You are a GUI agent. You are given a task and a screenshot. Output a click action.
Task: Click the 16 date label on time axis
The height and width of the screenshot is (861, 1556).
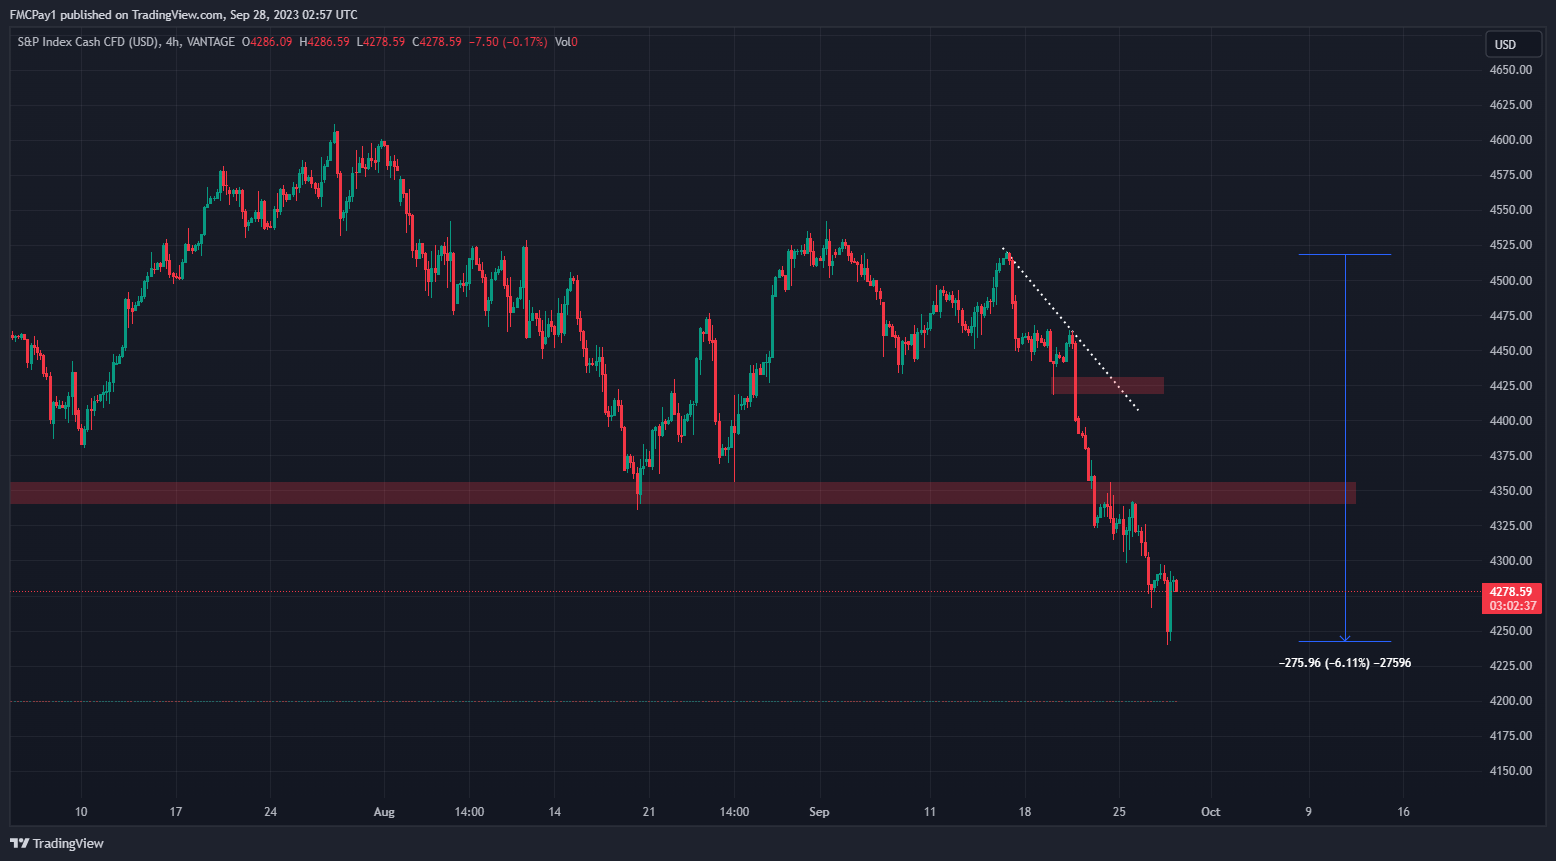(1403, 812)
